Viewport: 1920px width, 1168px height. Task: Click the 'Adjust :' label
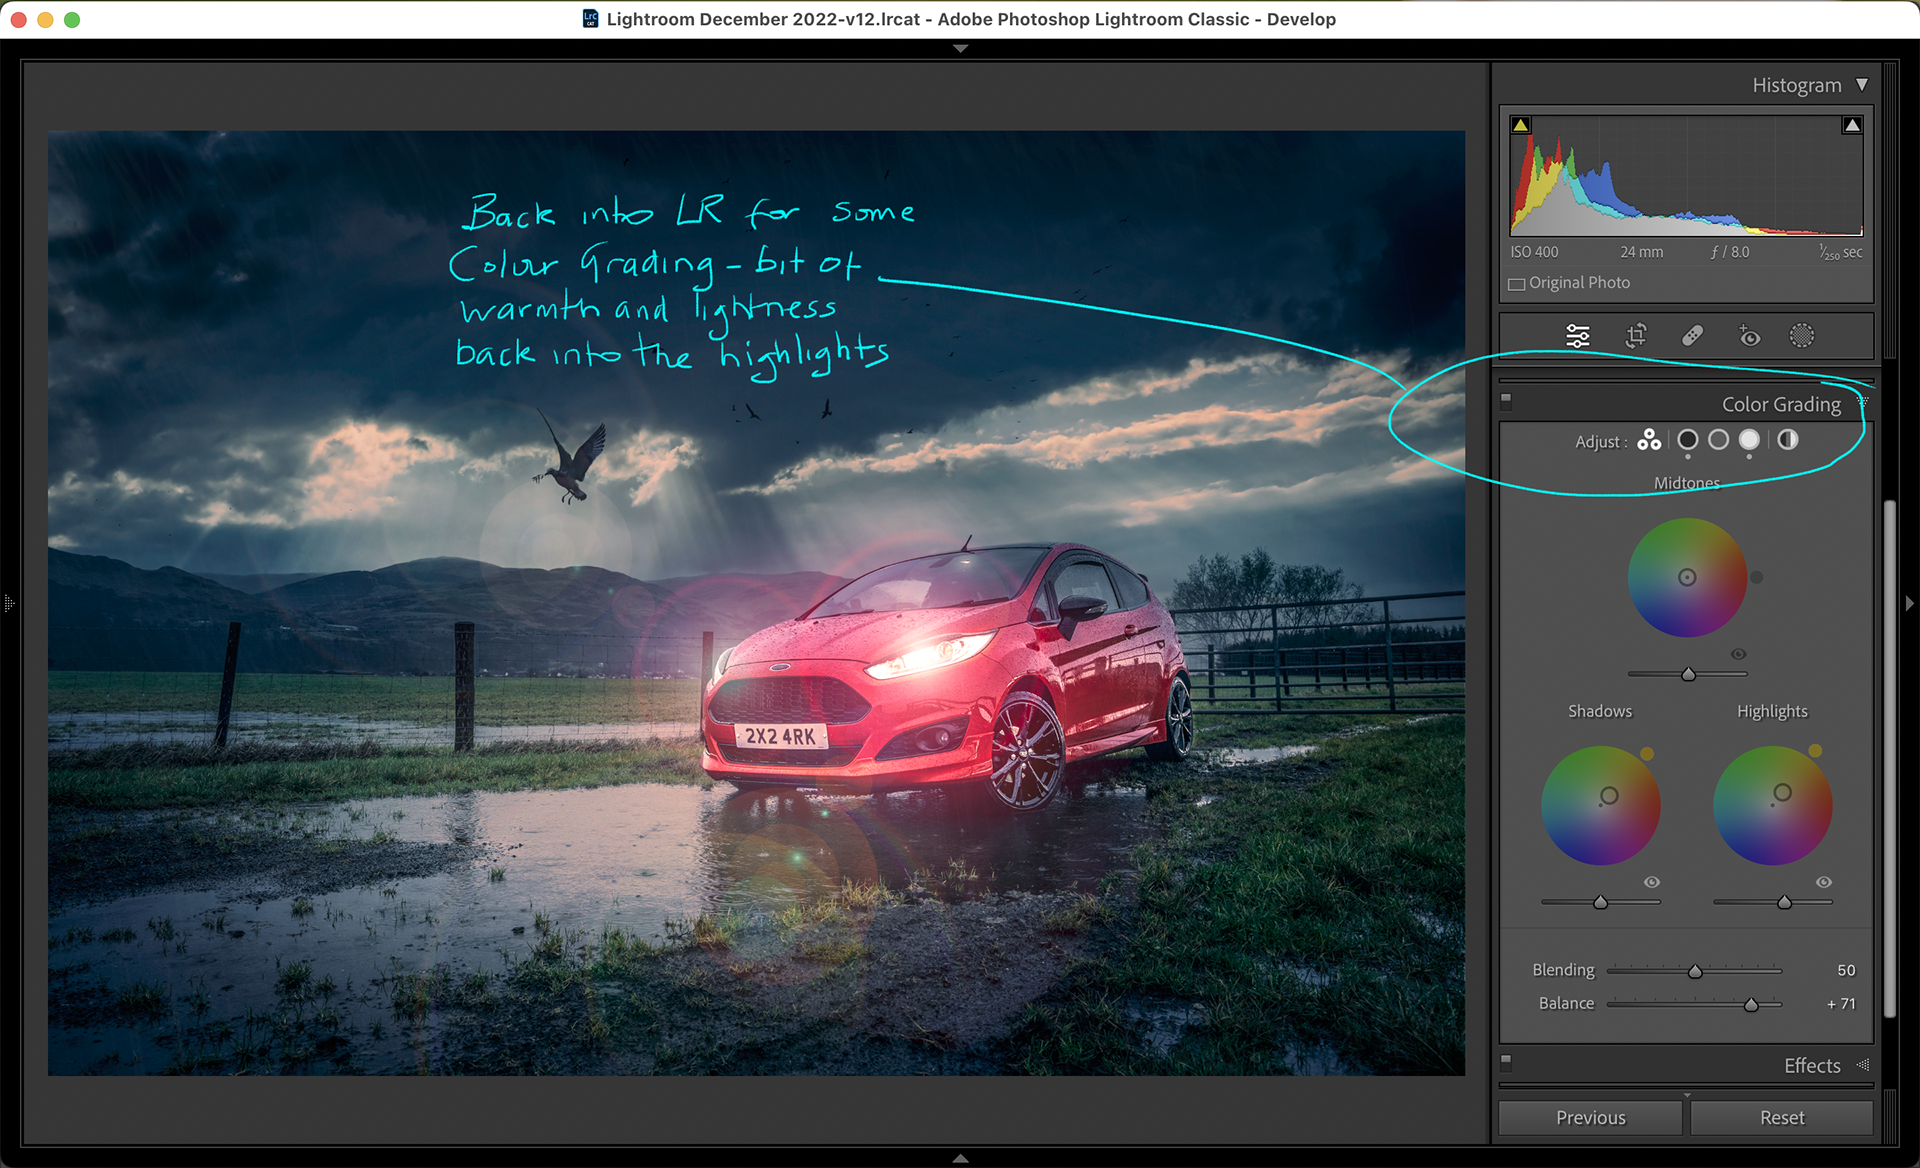[1601, 441]
